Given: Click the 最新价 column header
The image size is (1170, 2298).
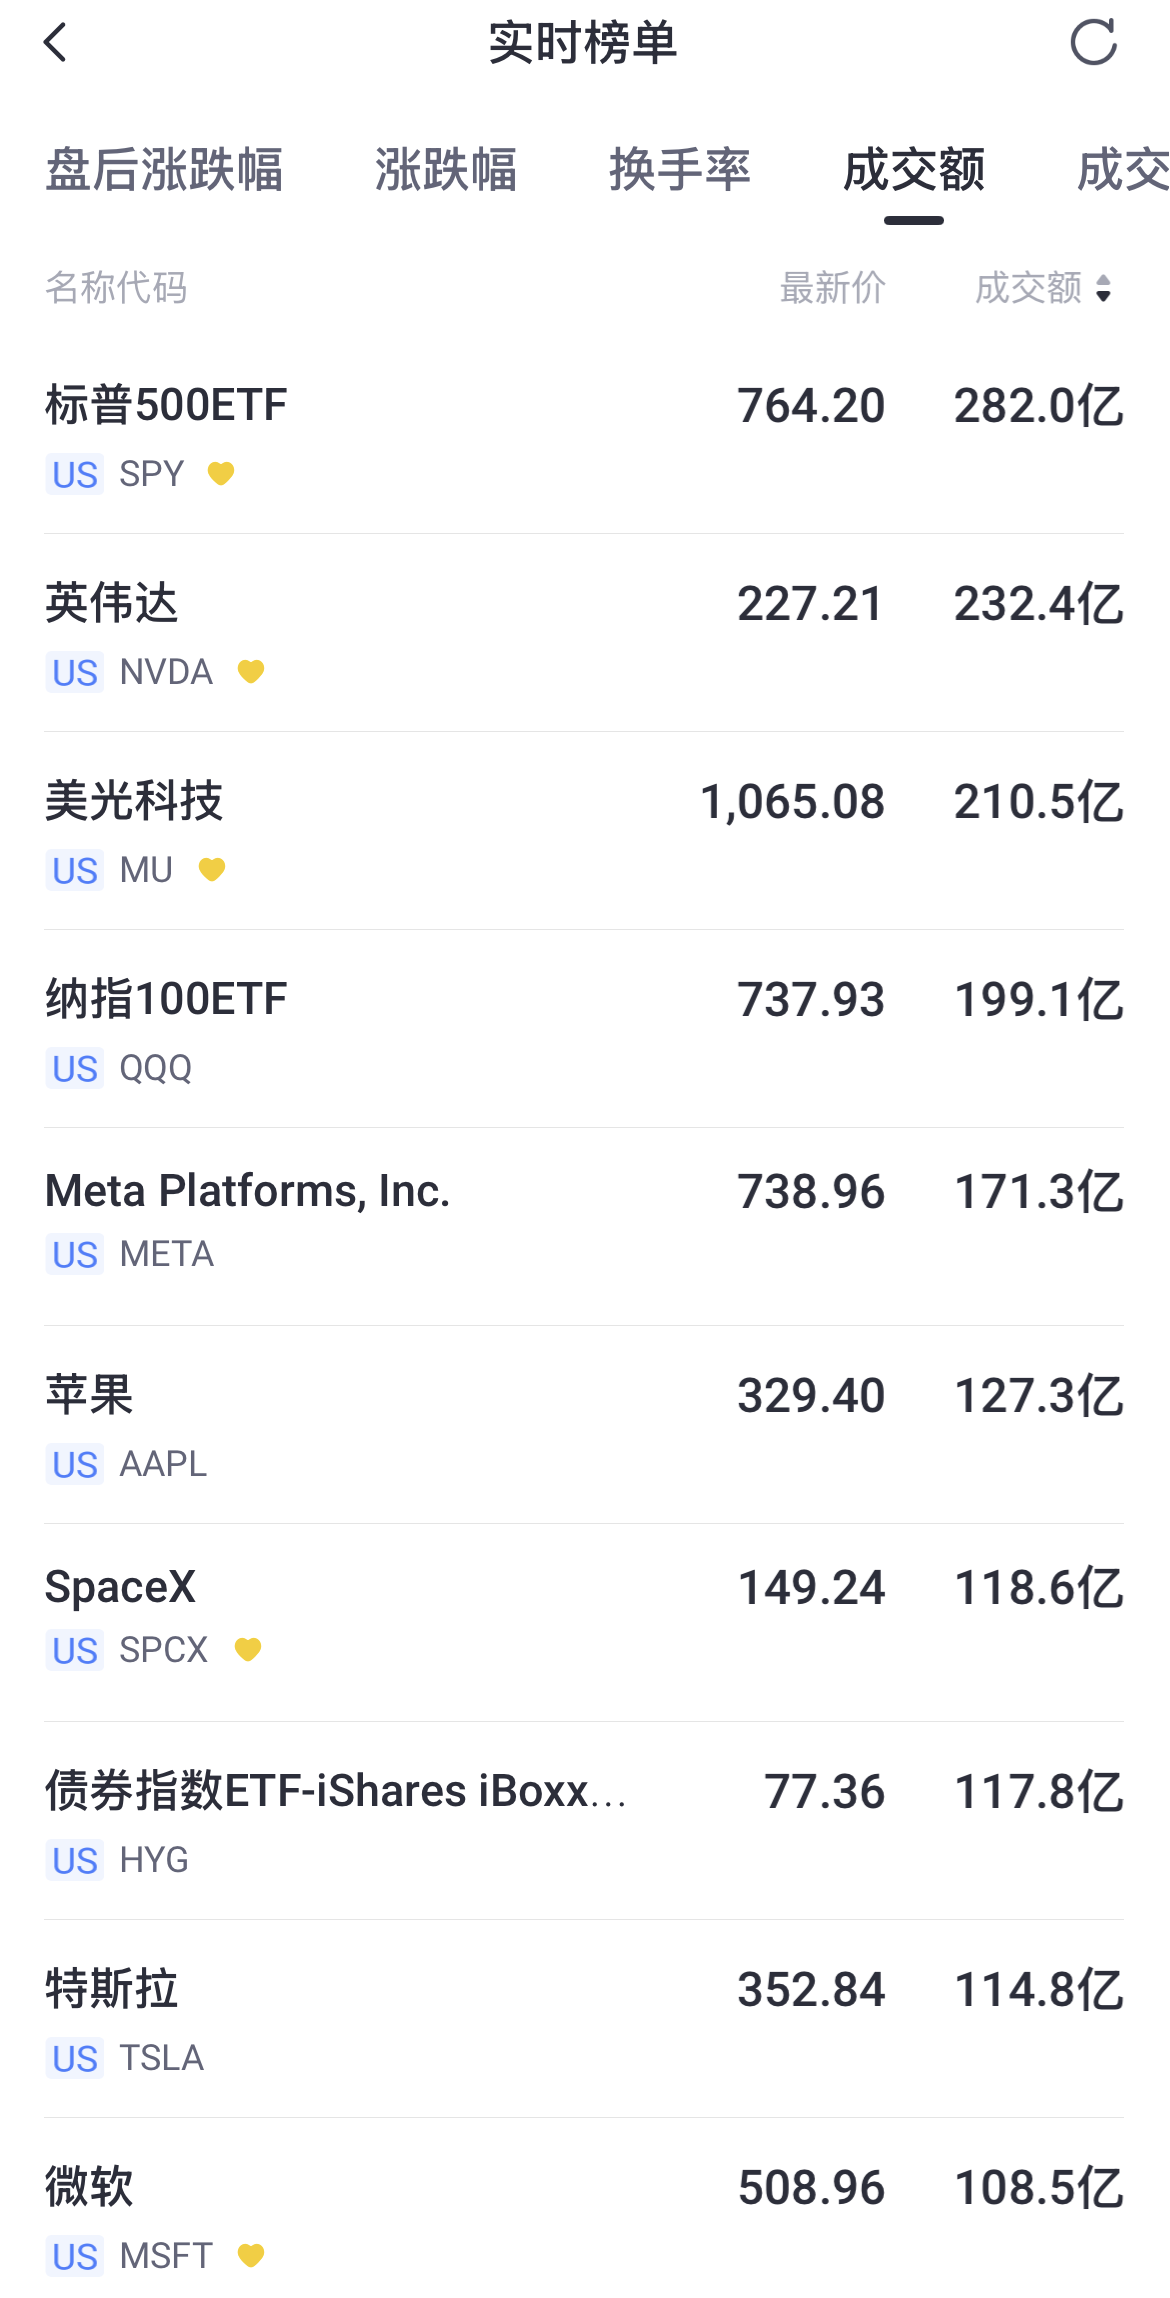Looking at the screenshot, I should 833,288.
